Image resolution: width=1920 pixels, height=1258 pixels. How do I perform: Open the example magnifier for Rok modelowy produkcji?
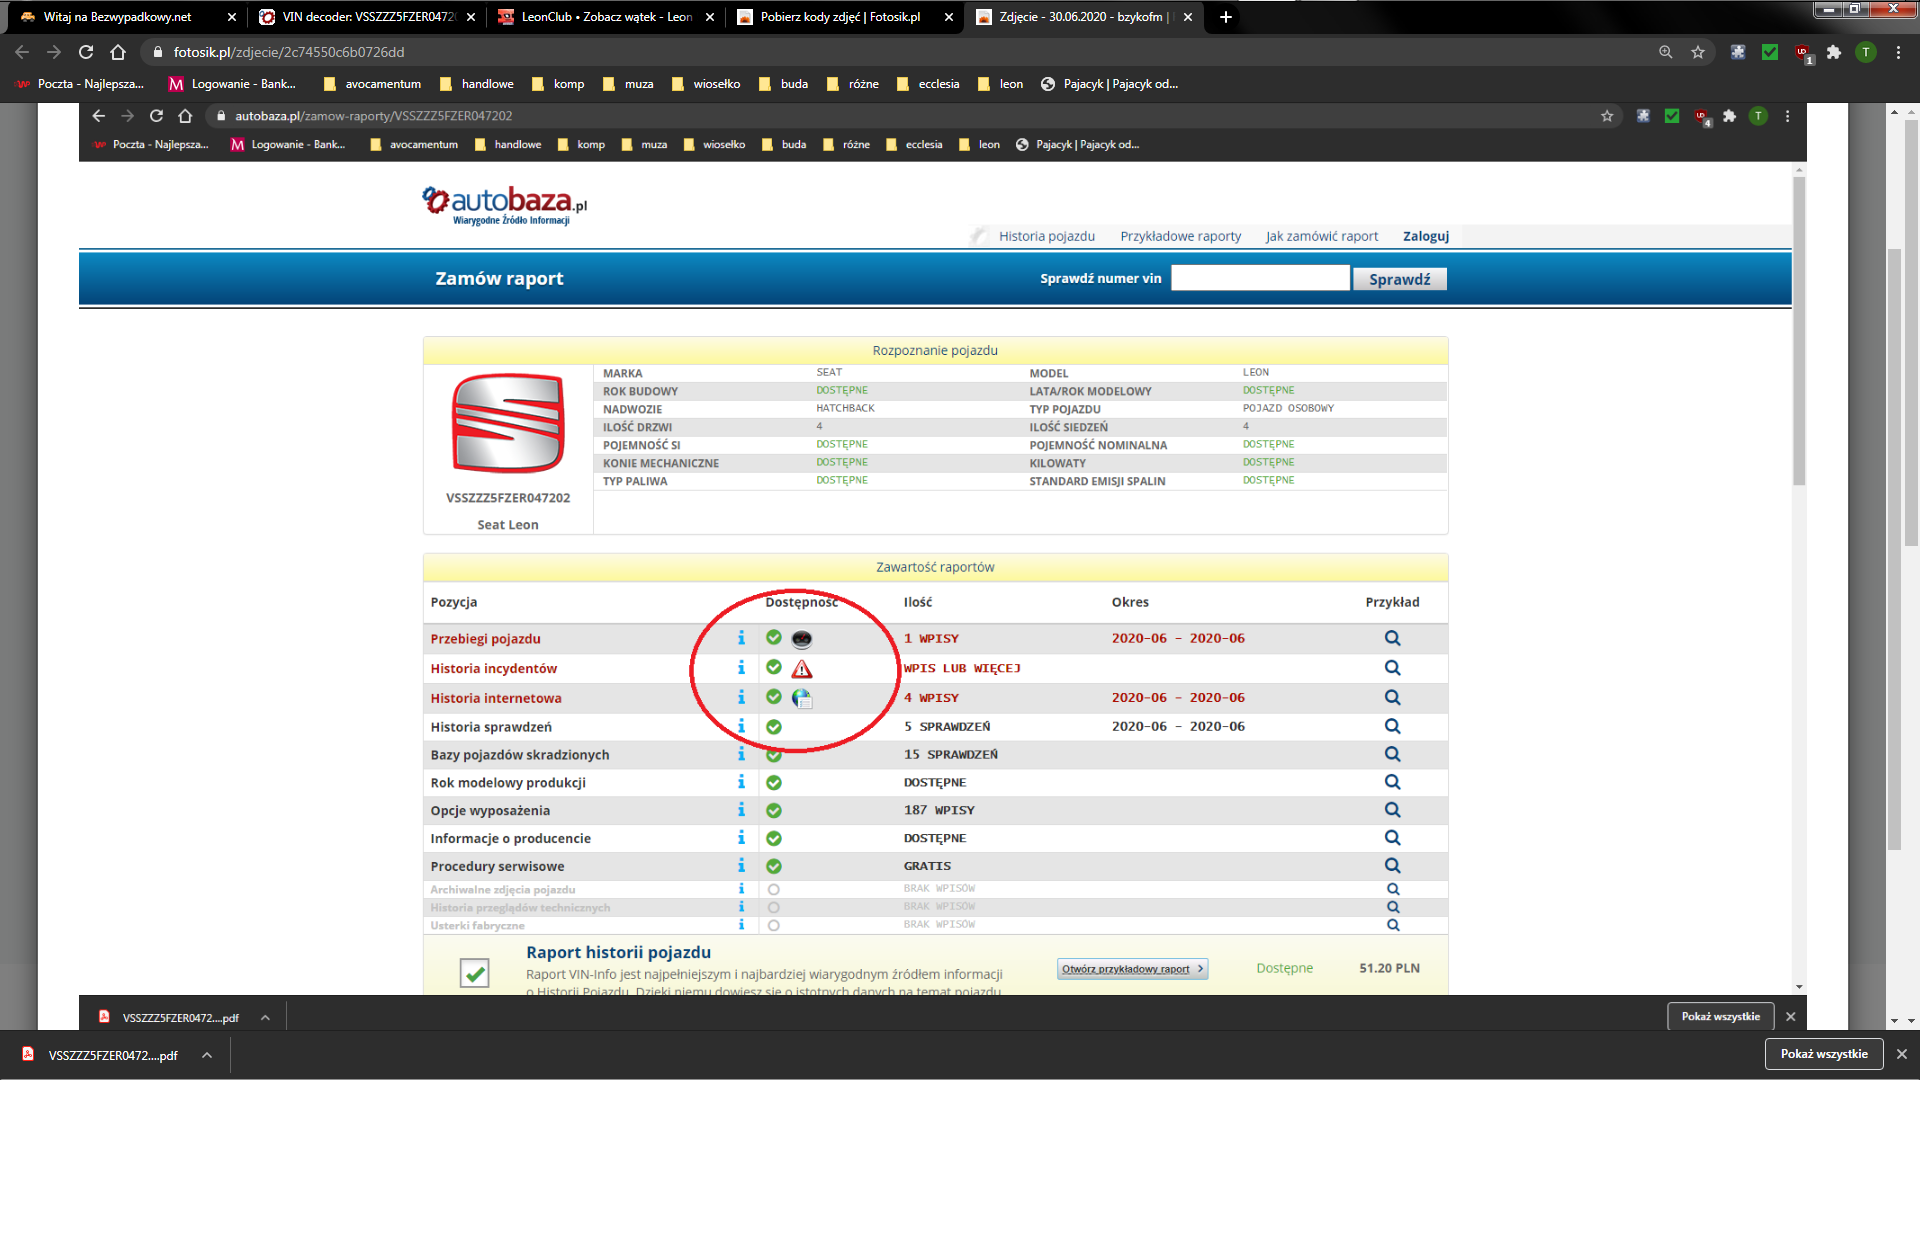point(1392,782)
